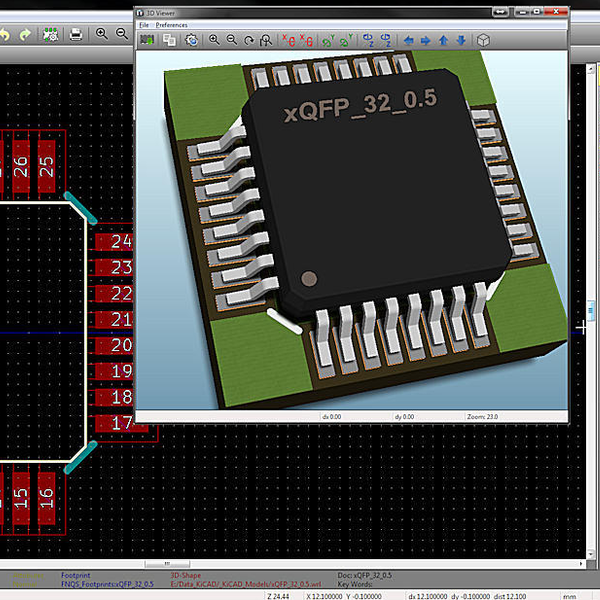Move 3D view up with blue arrow
This screenshot has width=600, height=600.
click(x=443, y=40)
